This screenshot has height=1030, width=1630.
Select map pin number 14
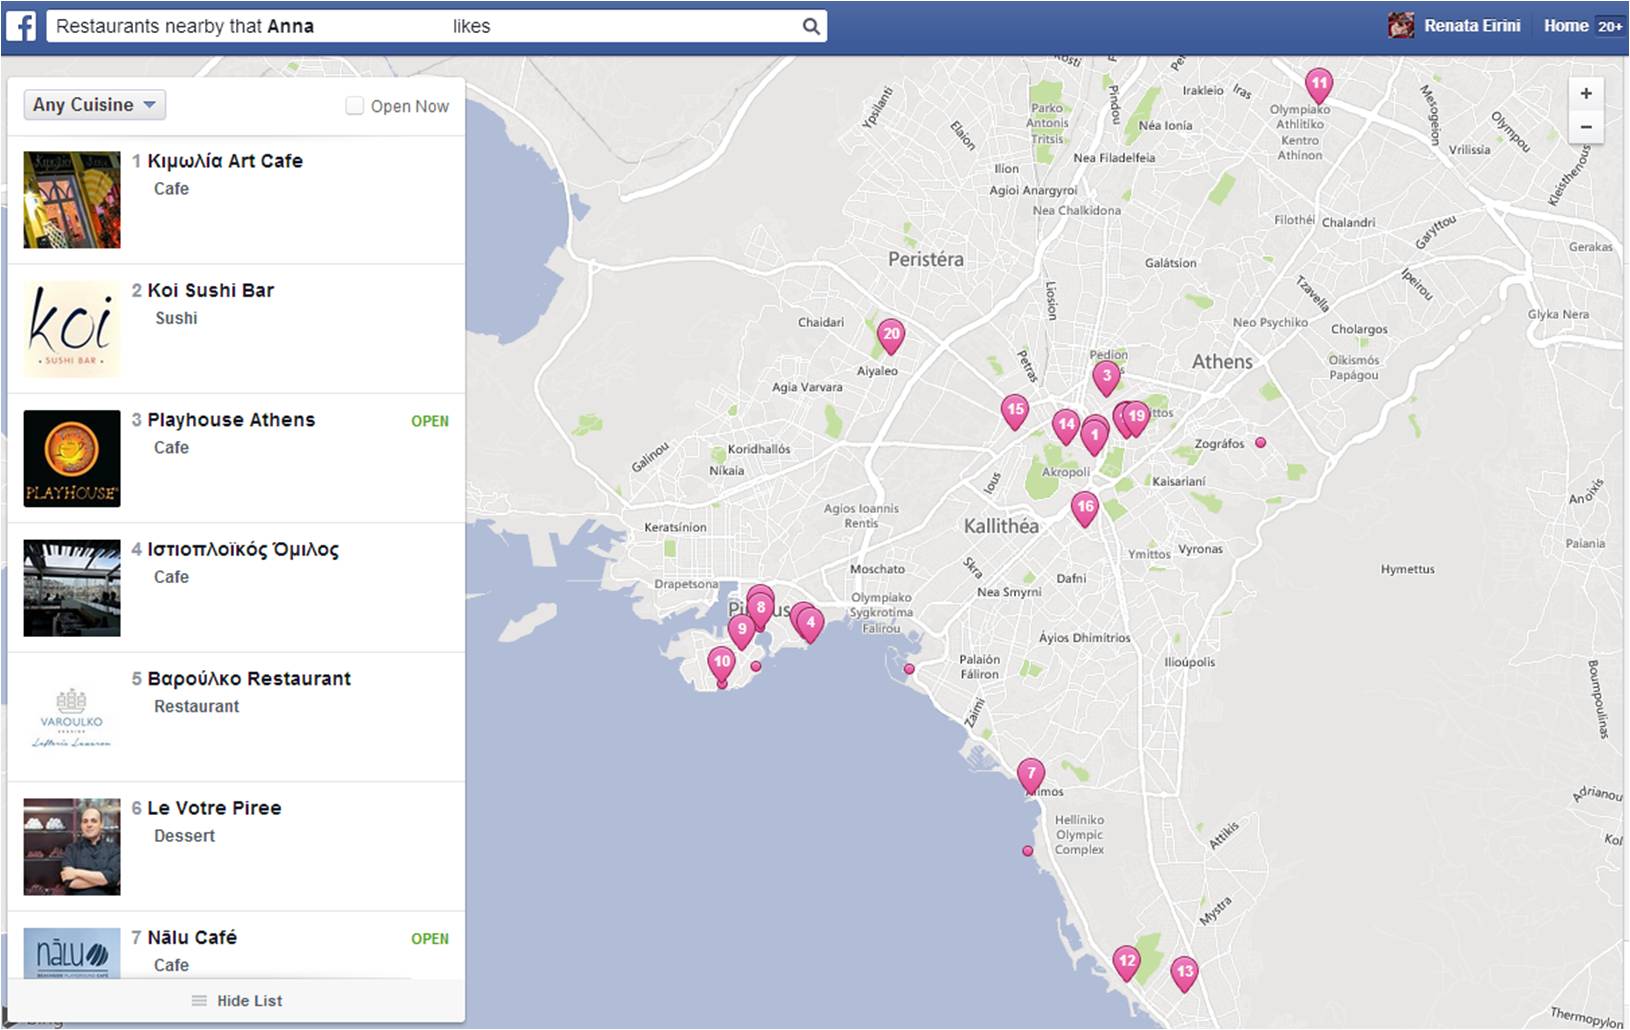tap(1066, 425)
